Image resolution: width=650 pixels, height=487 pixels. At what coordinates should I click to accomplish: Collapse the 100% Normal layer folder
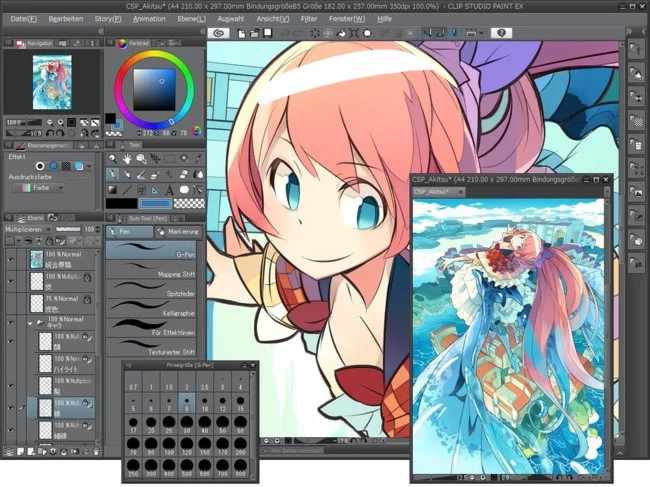coord(30,323)
